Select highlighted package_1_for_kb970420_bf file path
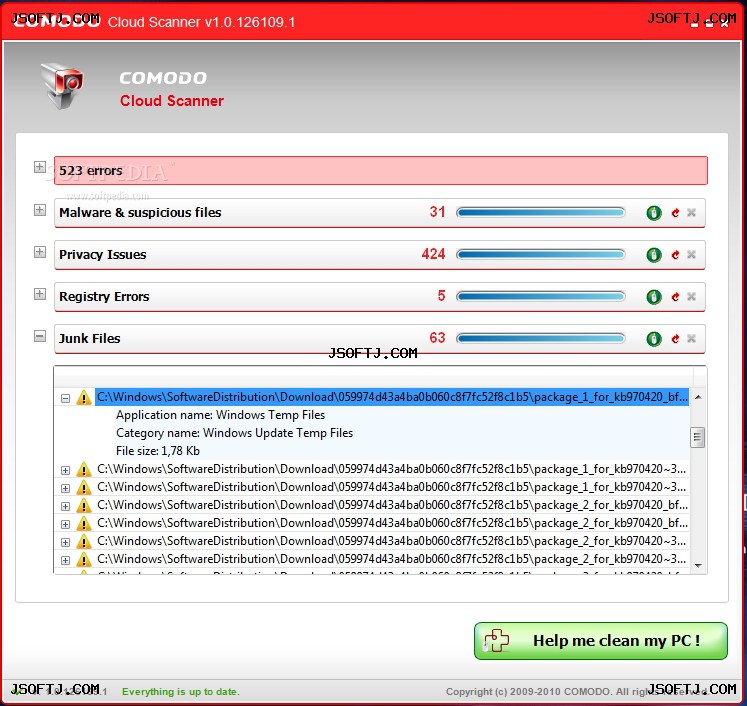This screenshot has width=747, height=706. pyautogui.click(x=392, y=397)
